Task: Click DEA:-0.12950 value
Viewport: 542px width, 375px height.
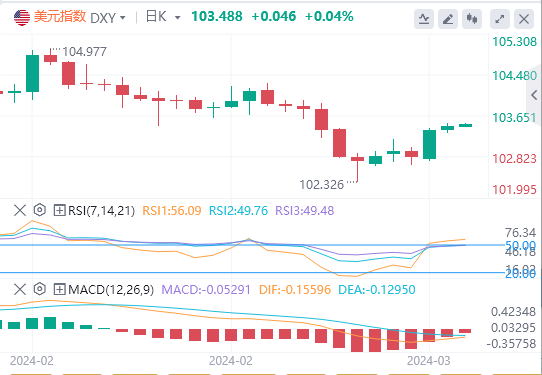Action: (x=377, y=290)
